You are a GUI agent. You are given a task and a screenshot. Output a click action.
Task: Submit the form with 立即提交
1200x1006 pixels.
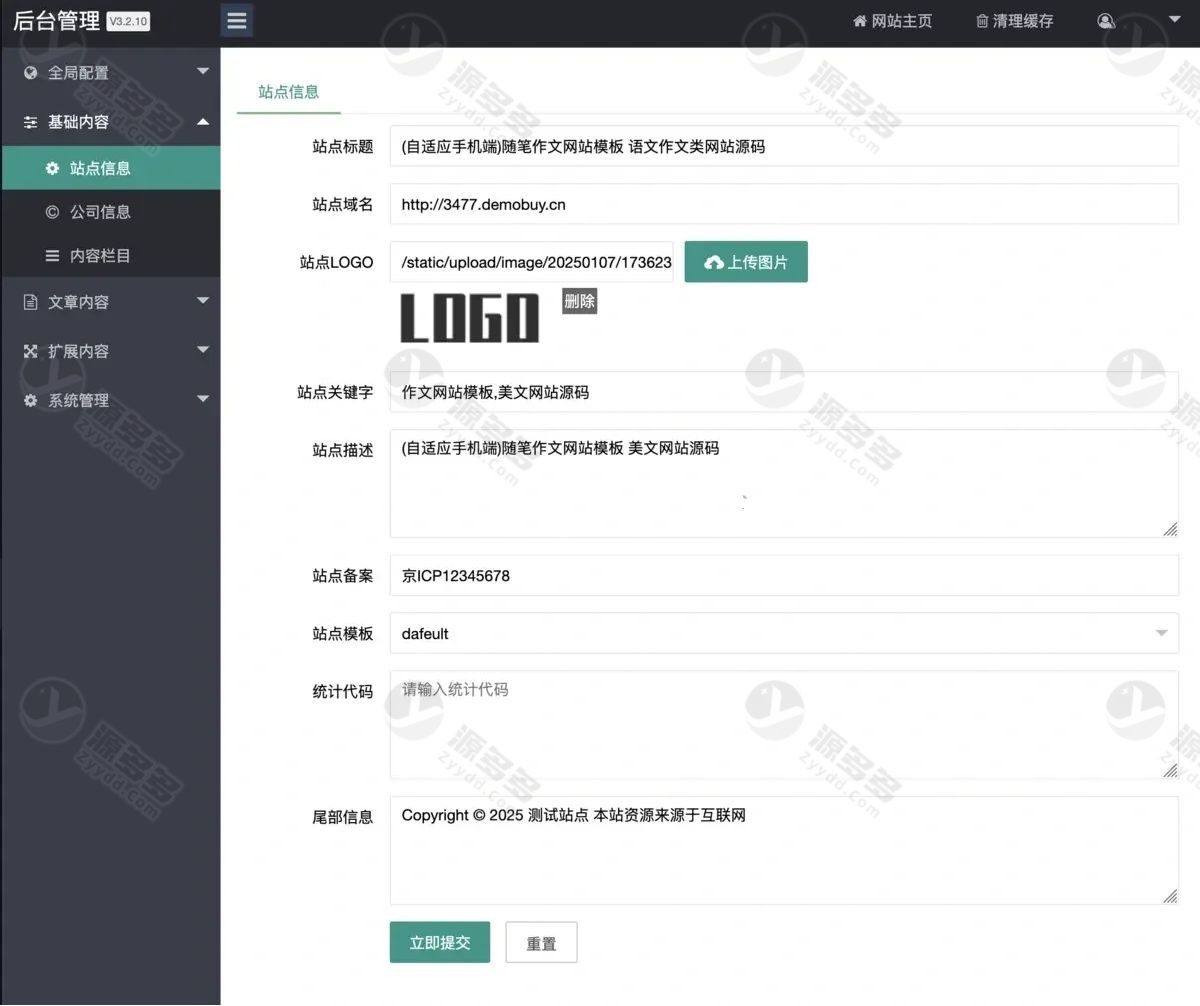point(440,942)
